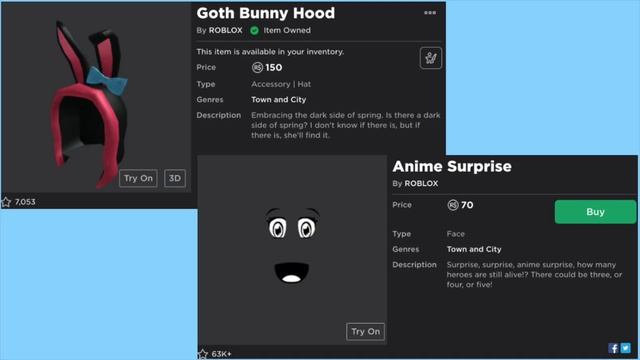
Task: Open Town and City genre for Anime Surprise
Action: 474,249
